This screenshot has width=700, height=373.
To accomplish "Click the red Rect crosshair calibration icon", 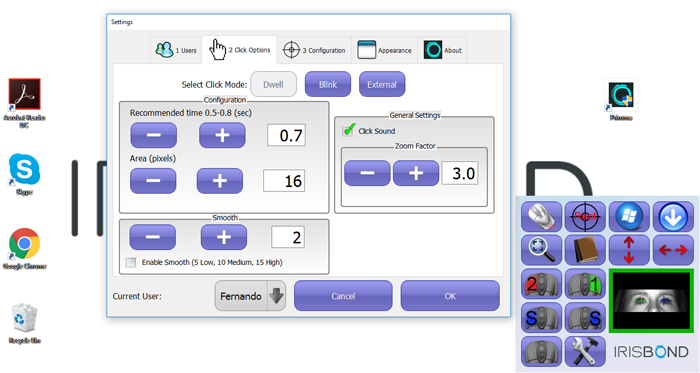I will (x=585, y=216).
